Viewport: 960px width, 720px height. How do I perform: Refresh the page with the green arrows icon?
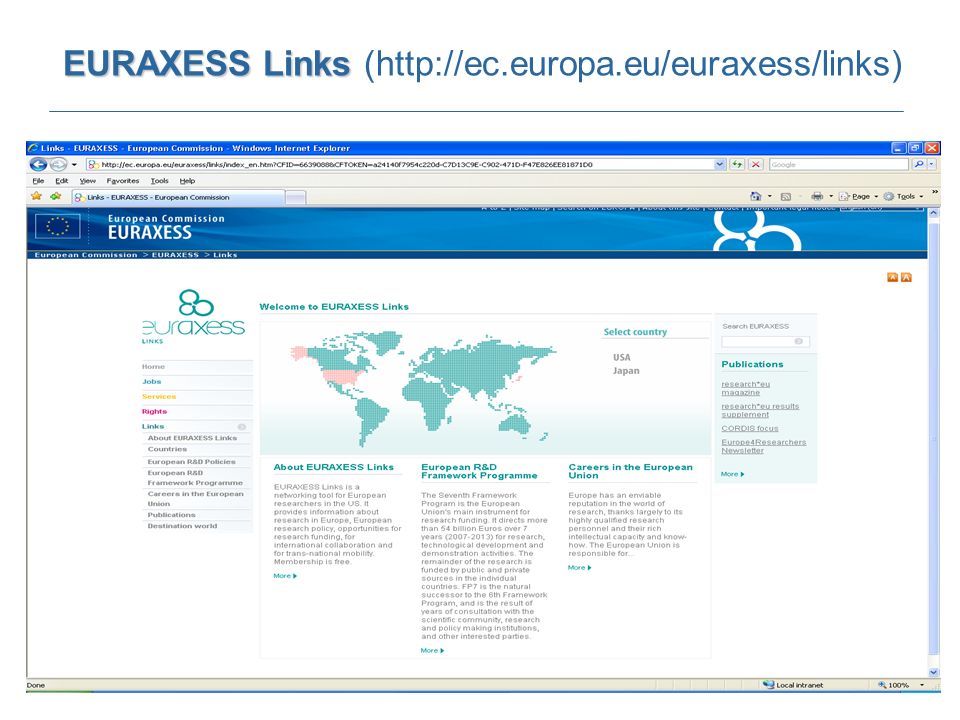coord(737,164)
